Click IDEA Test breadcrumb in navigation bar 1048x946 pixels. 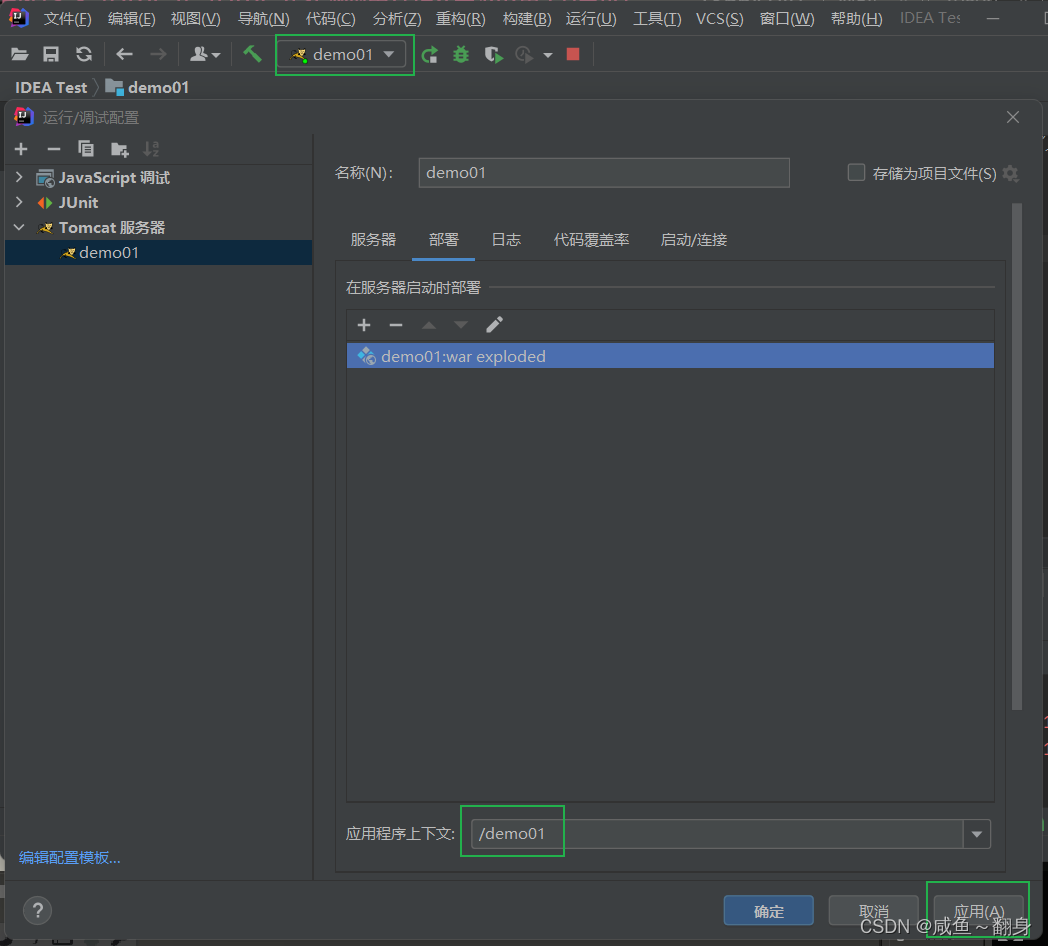(x=51, y=88)
